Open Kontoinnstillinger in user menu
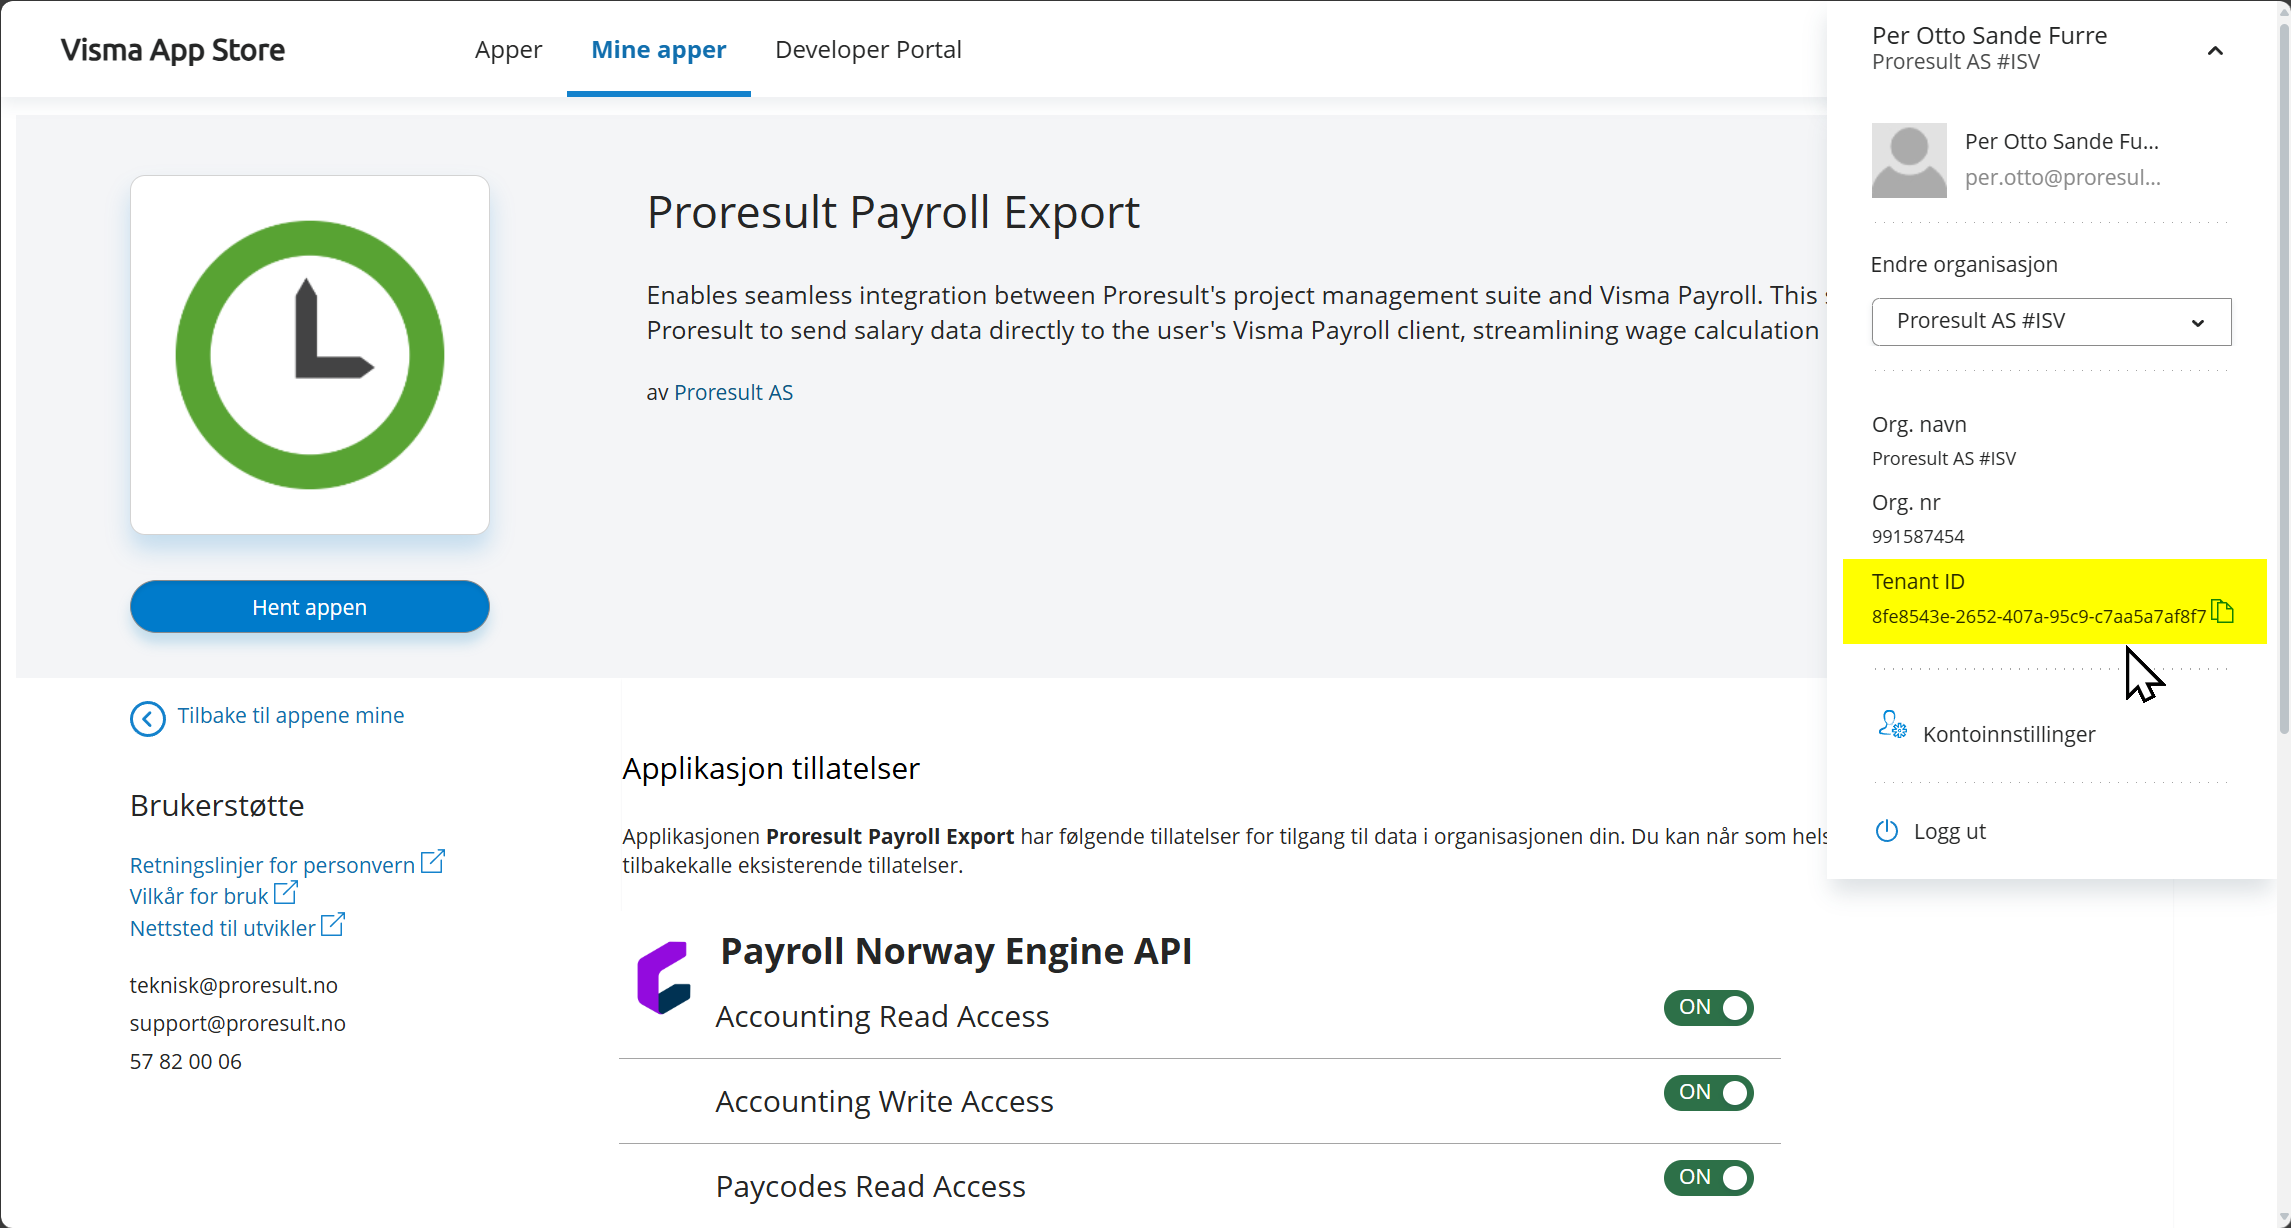 click(2009, 734)
